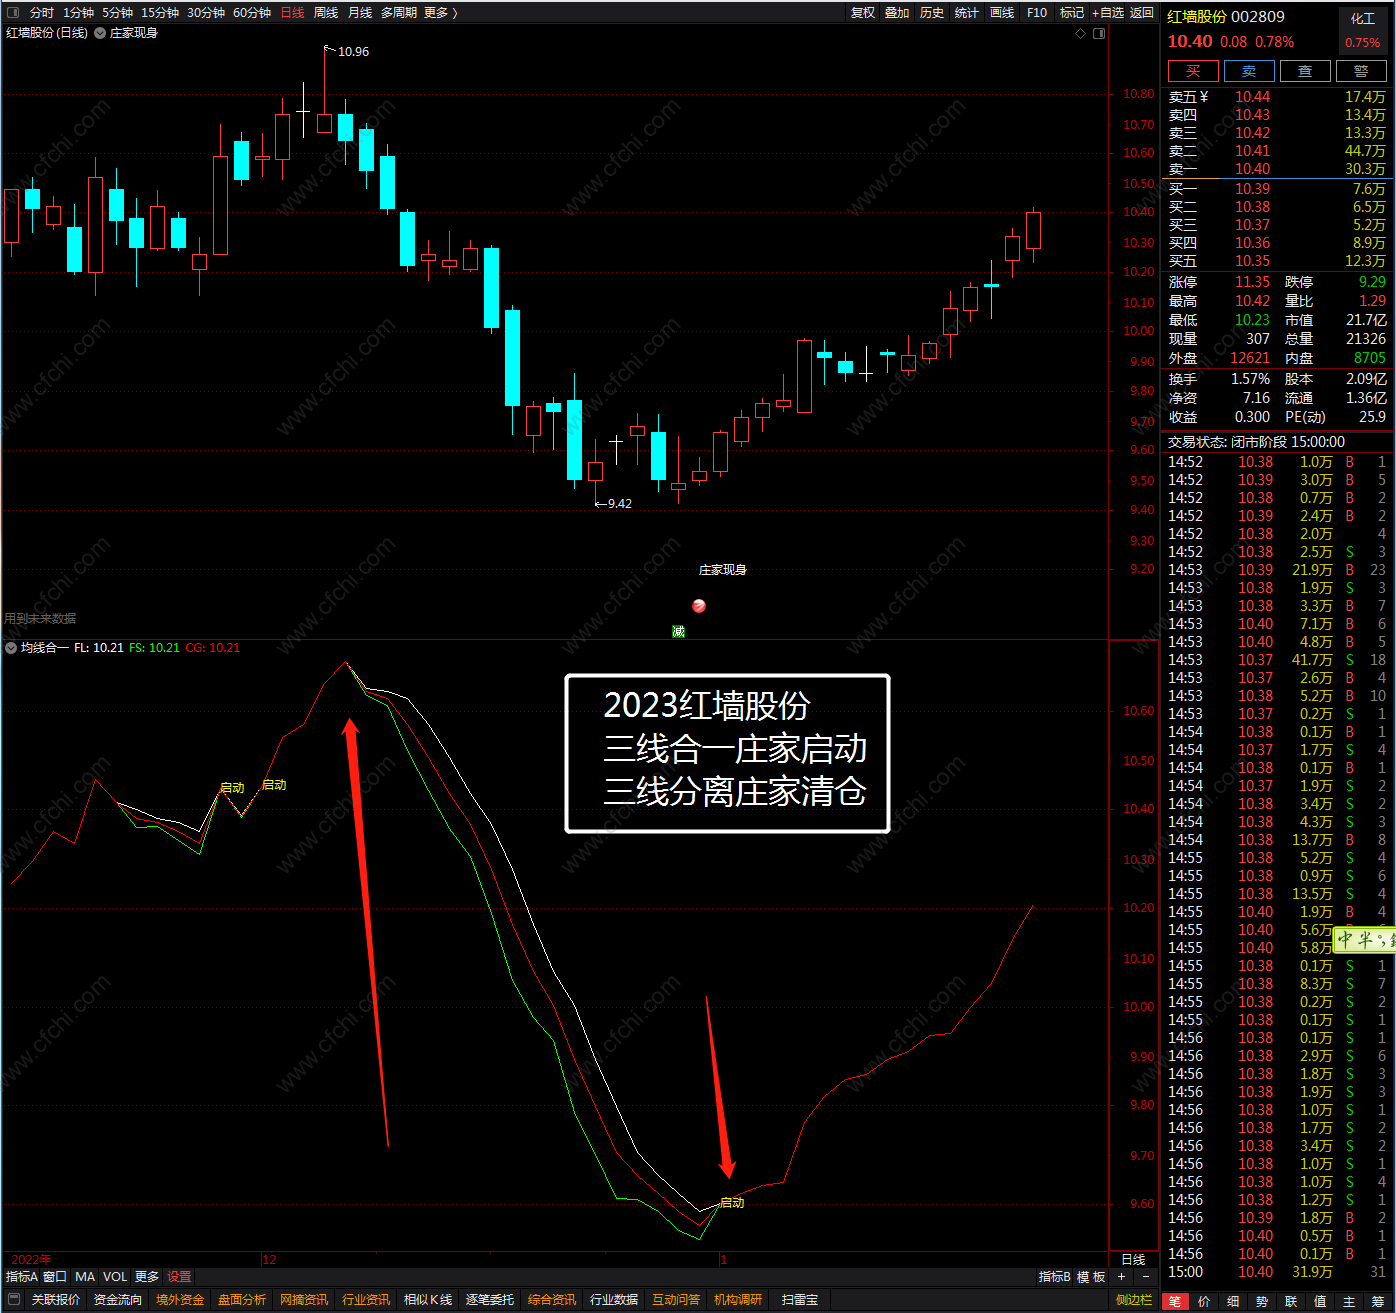Click the green 减 marker icon
The width and height of the screenshot is (1396, 1313).
pyautogui.click(x=678, y=631)
